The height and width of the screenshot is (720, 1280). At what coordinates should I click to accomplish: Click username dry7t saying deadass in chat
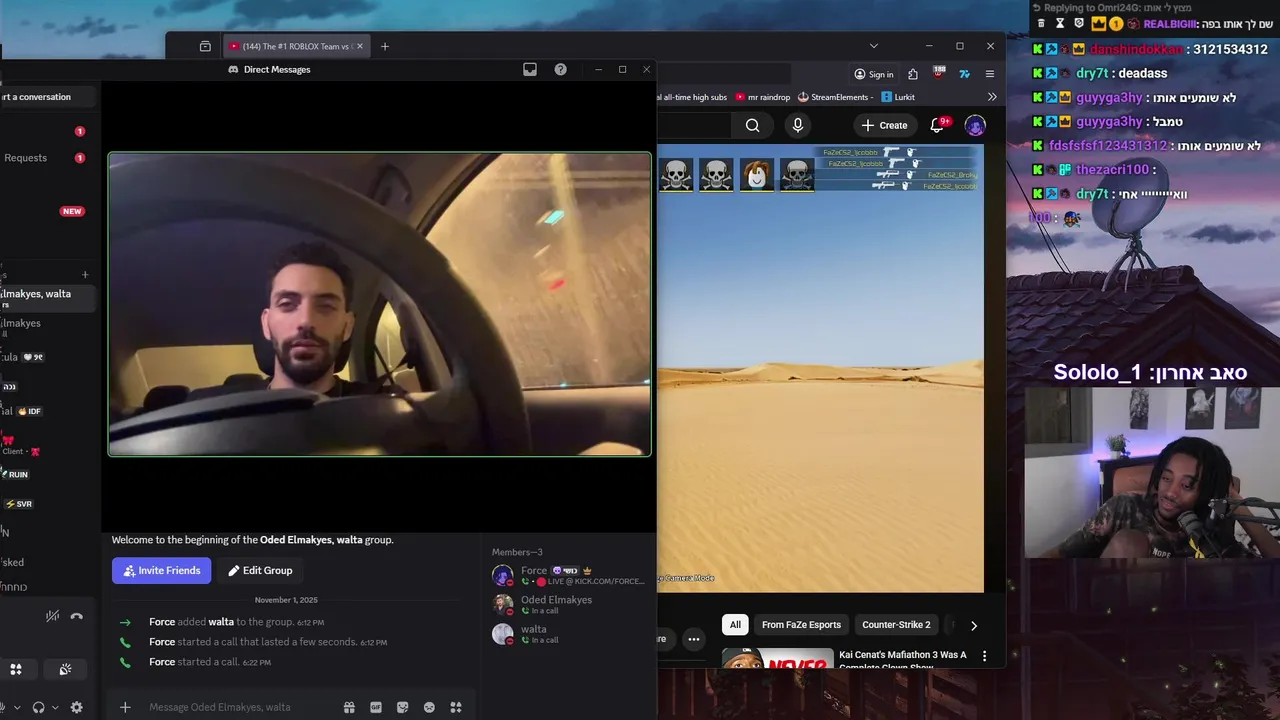1094,73
